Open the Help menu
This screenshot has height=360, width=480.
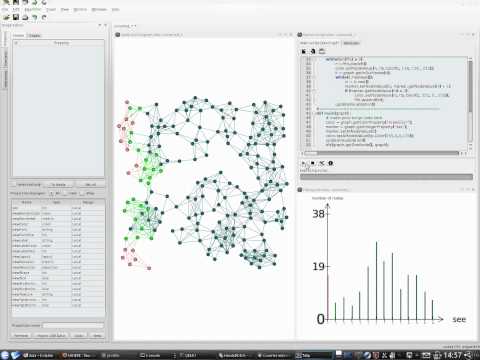coord(115,9)
